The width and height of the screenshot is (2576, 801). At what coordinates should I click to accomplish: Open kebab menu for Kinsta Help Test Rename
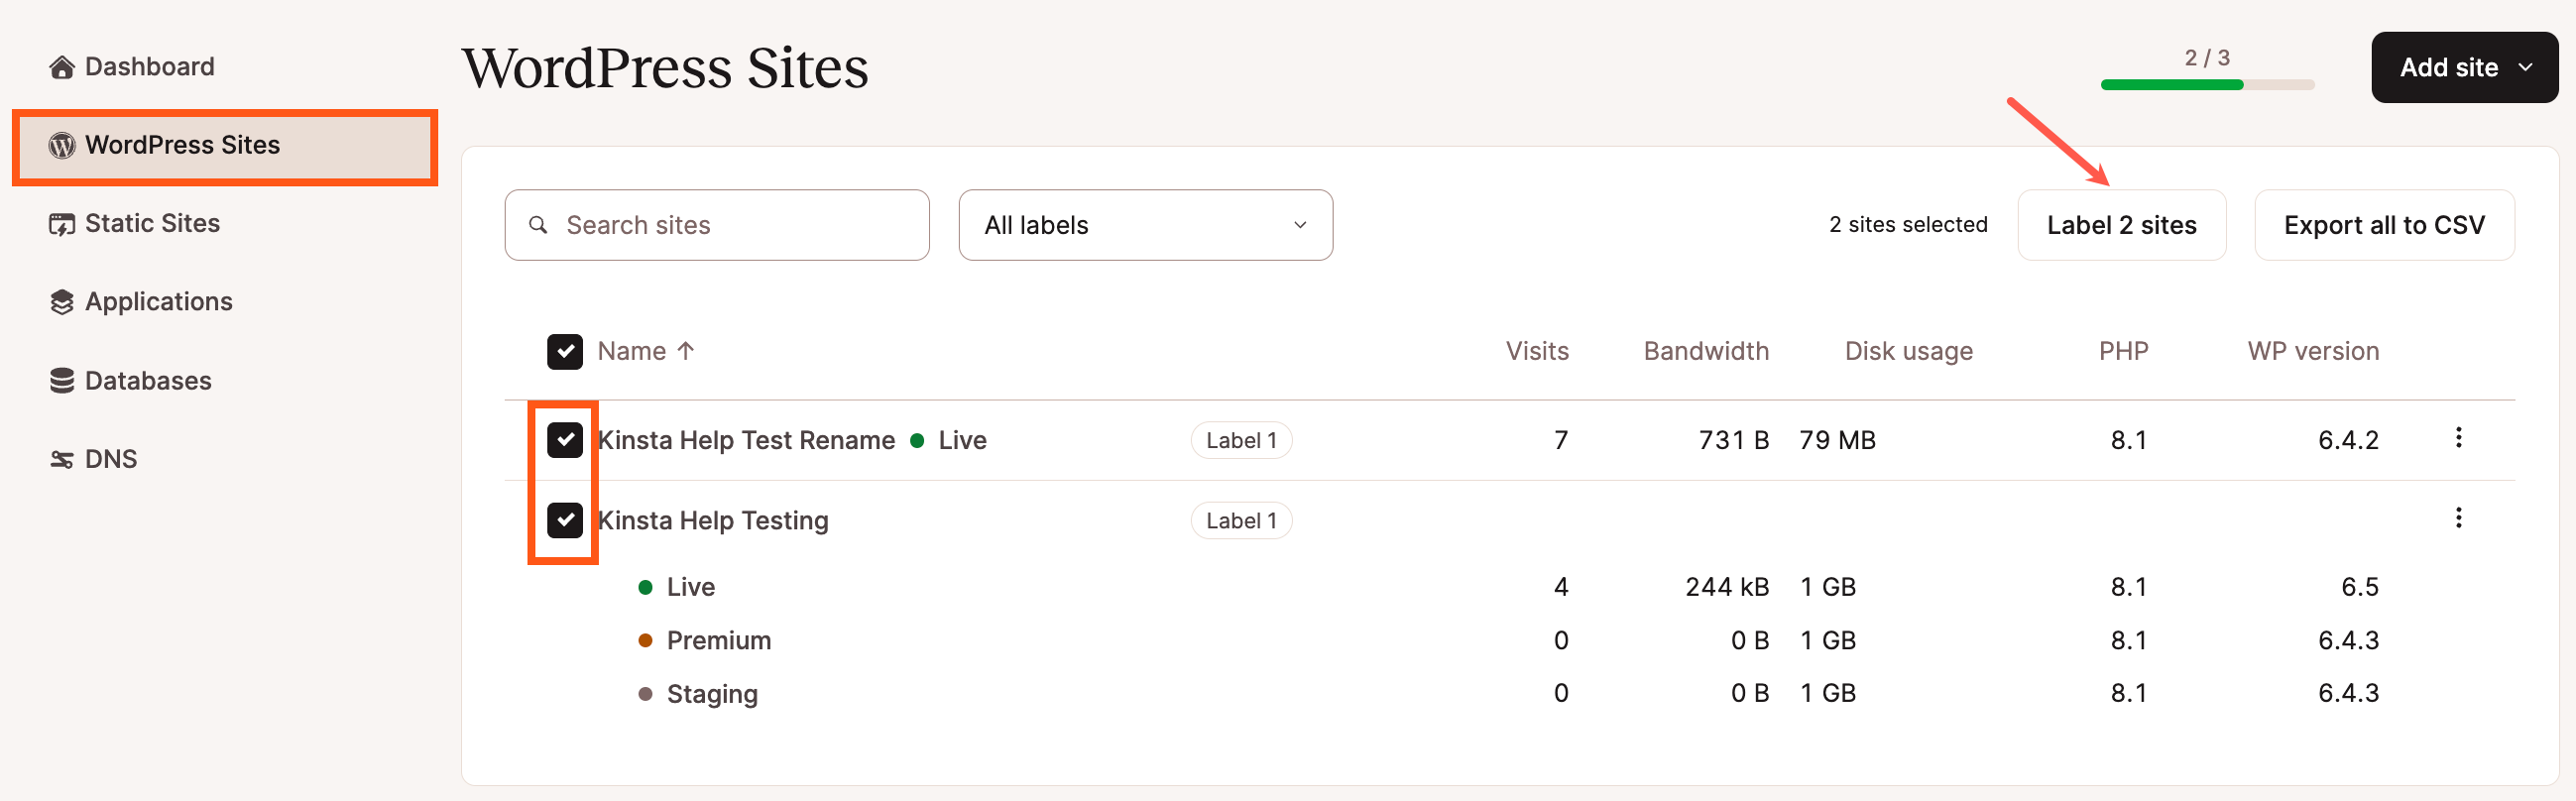2458,438
